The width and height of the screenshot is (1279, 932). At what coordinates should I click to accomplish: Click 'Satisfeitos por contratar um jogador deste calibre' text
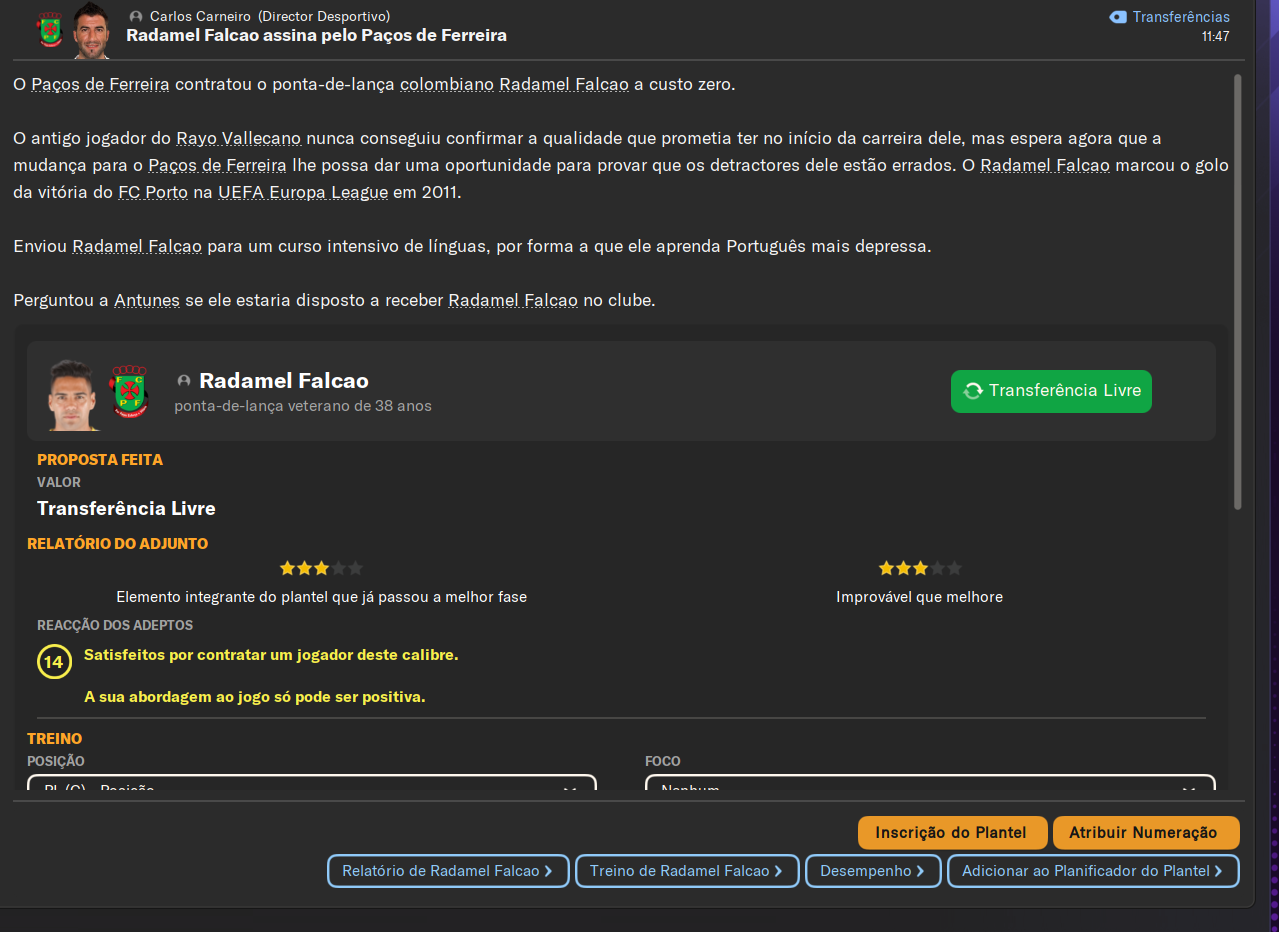click(271, 655)
